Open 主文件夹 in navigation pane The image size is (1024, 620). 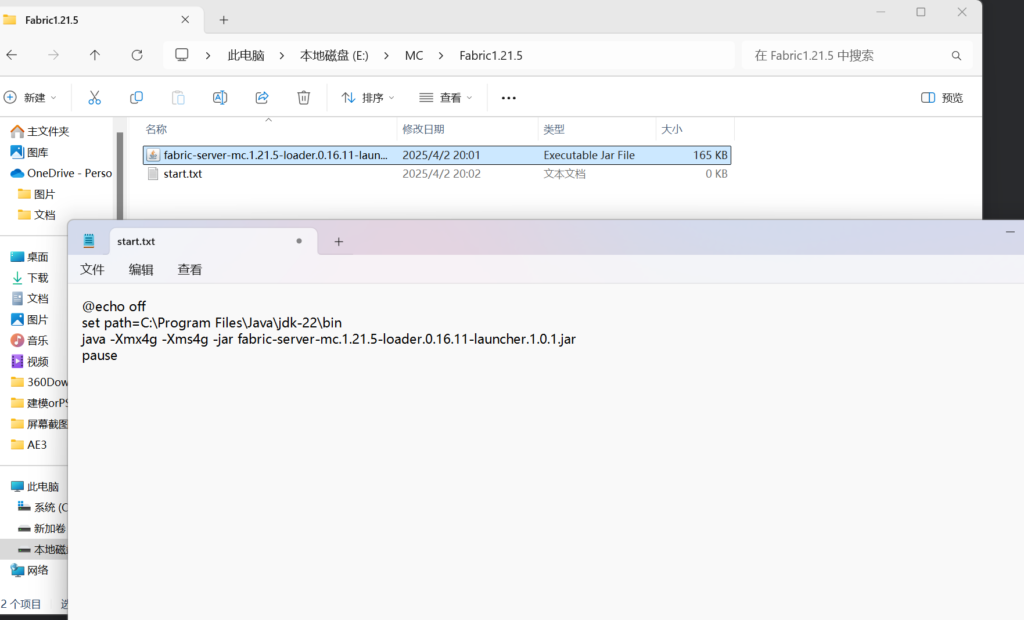point(40,131)
